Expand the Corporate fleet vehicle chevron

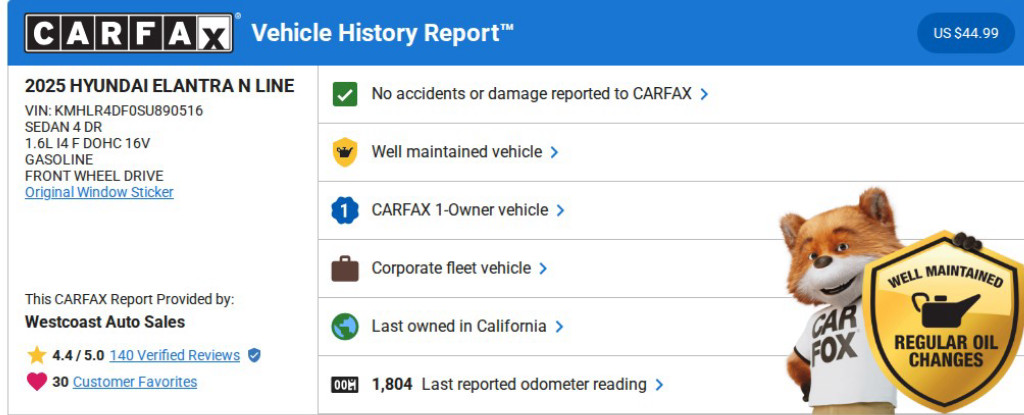click(543, 268)
